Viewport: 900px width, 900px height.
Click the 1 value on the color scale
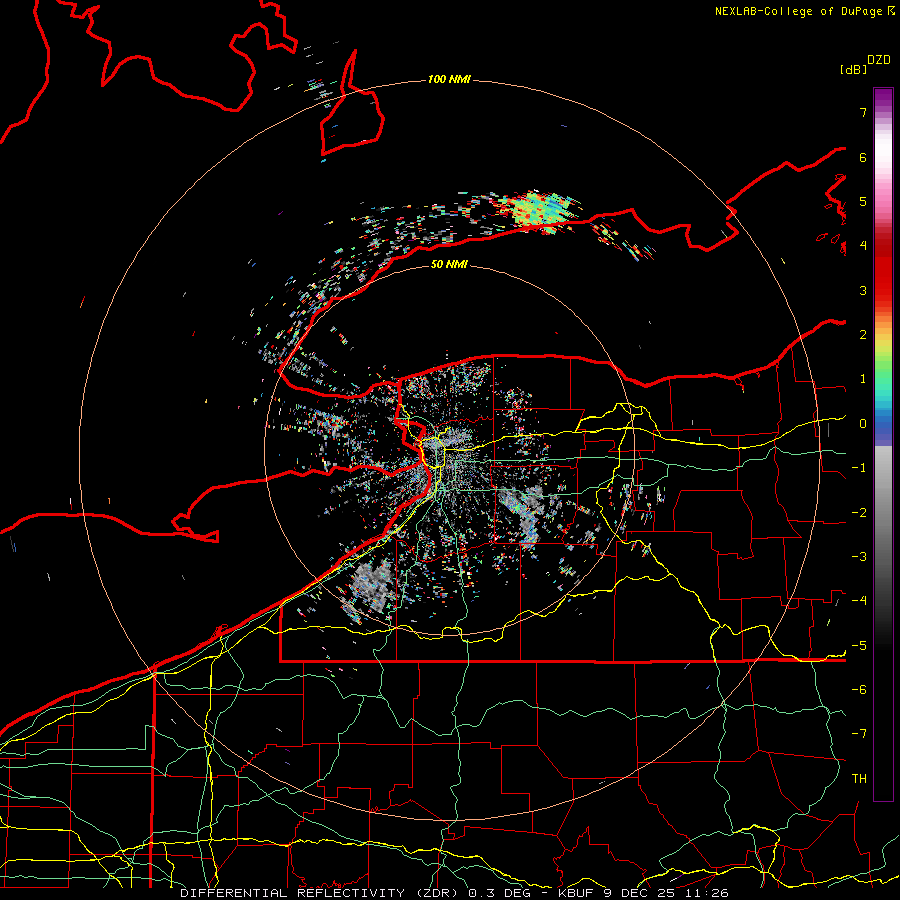(863, 379)
